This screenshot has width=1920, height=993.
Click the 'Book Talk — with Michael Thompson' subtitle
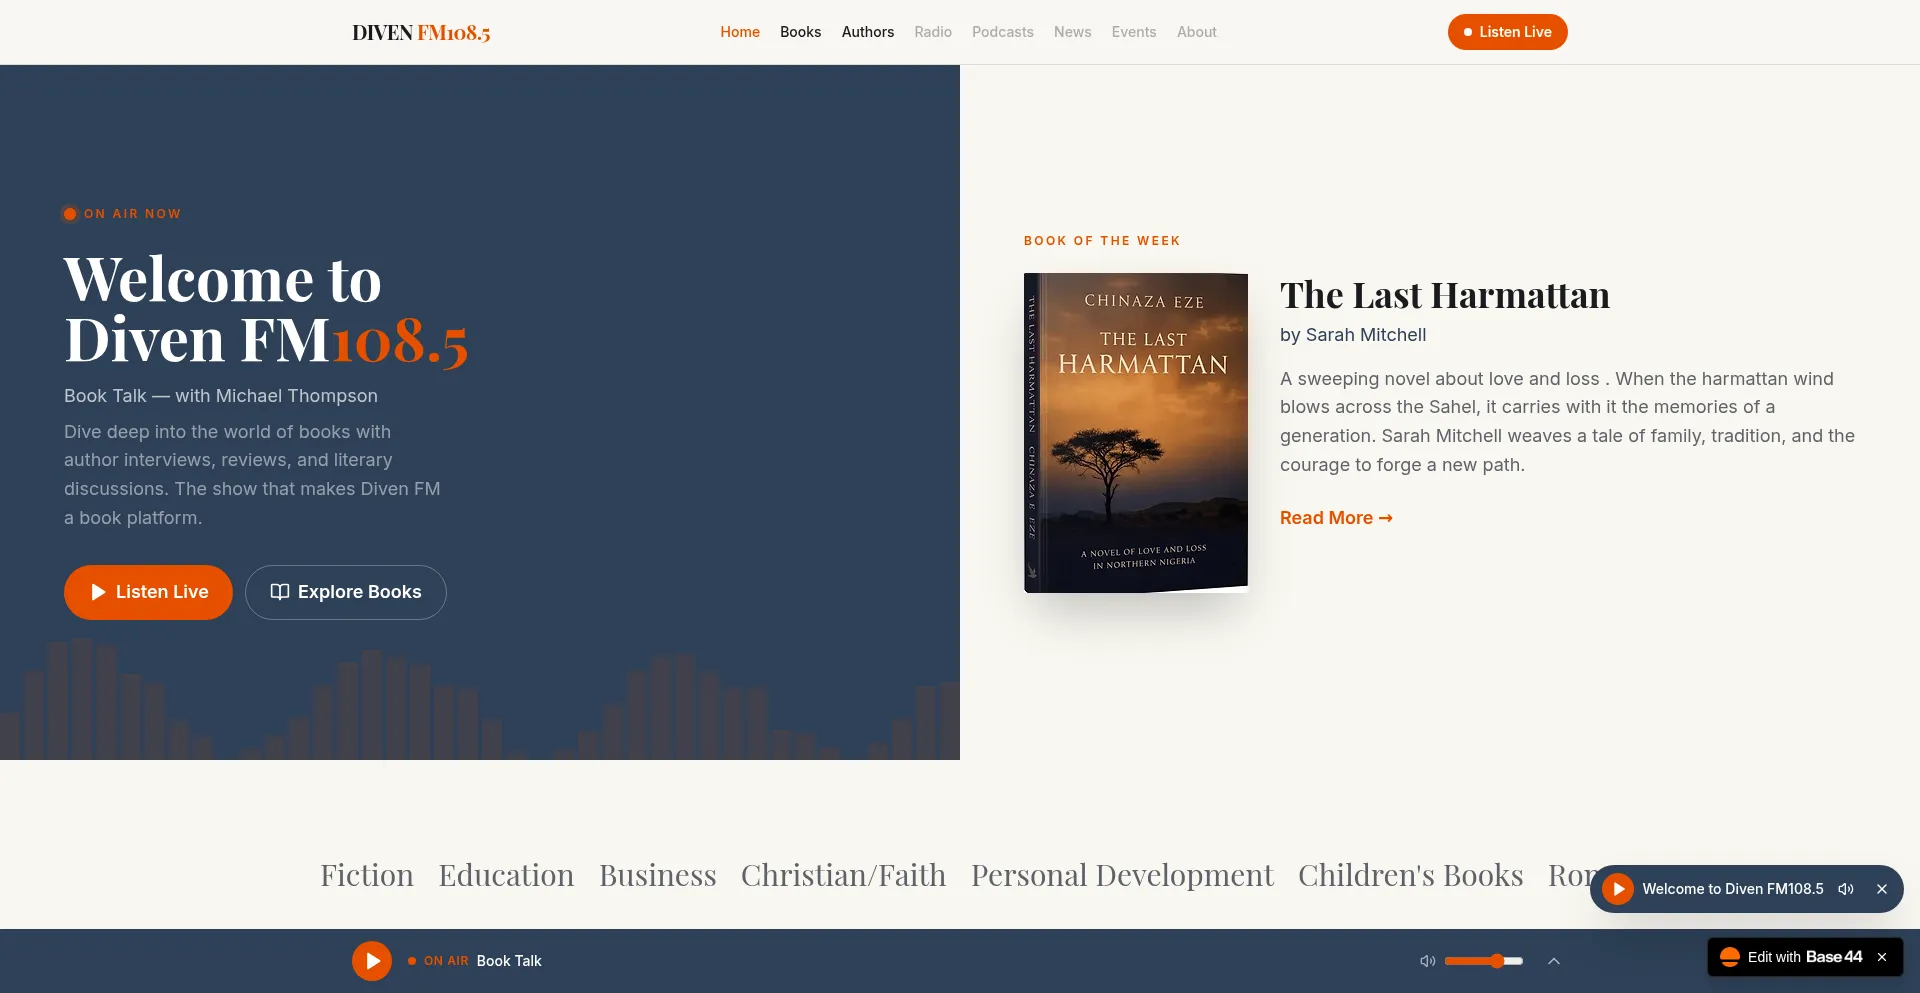point(221,396)
